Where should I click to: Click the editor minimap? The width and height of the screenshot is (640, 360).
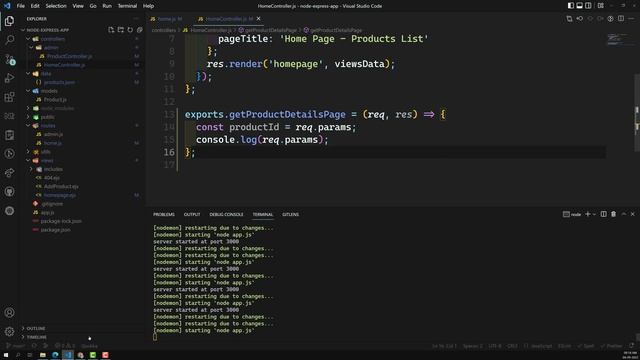click(620, 40)
